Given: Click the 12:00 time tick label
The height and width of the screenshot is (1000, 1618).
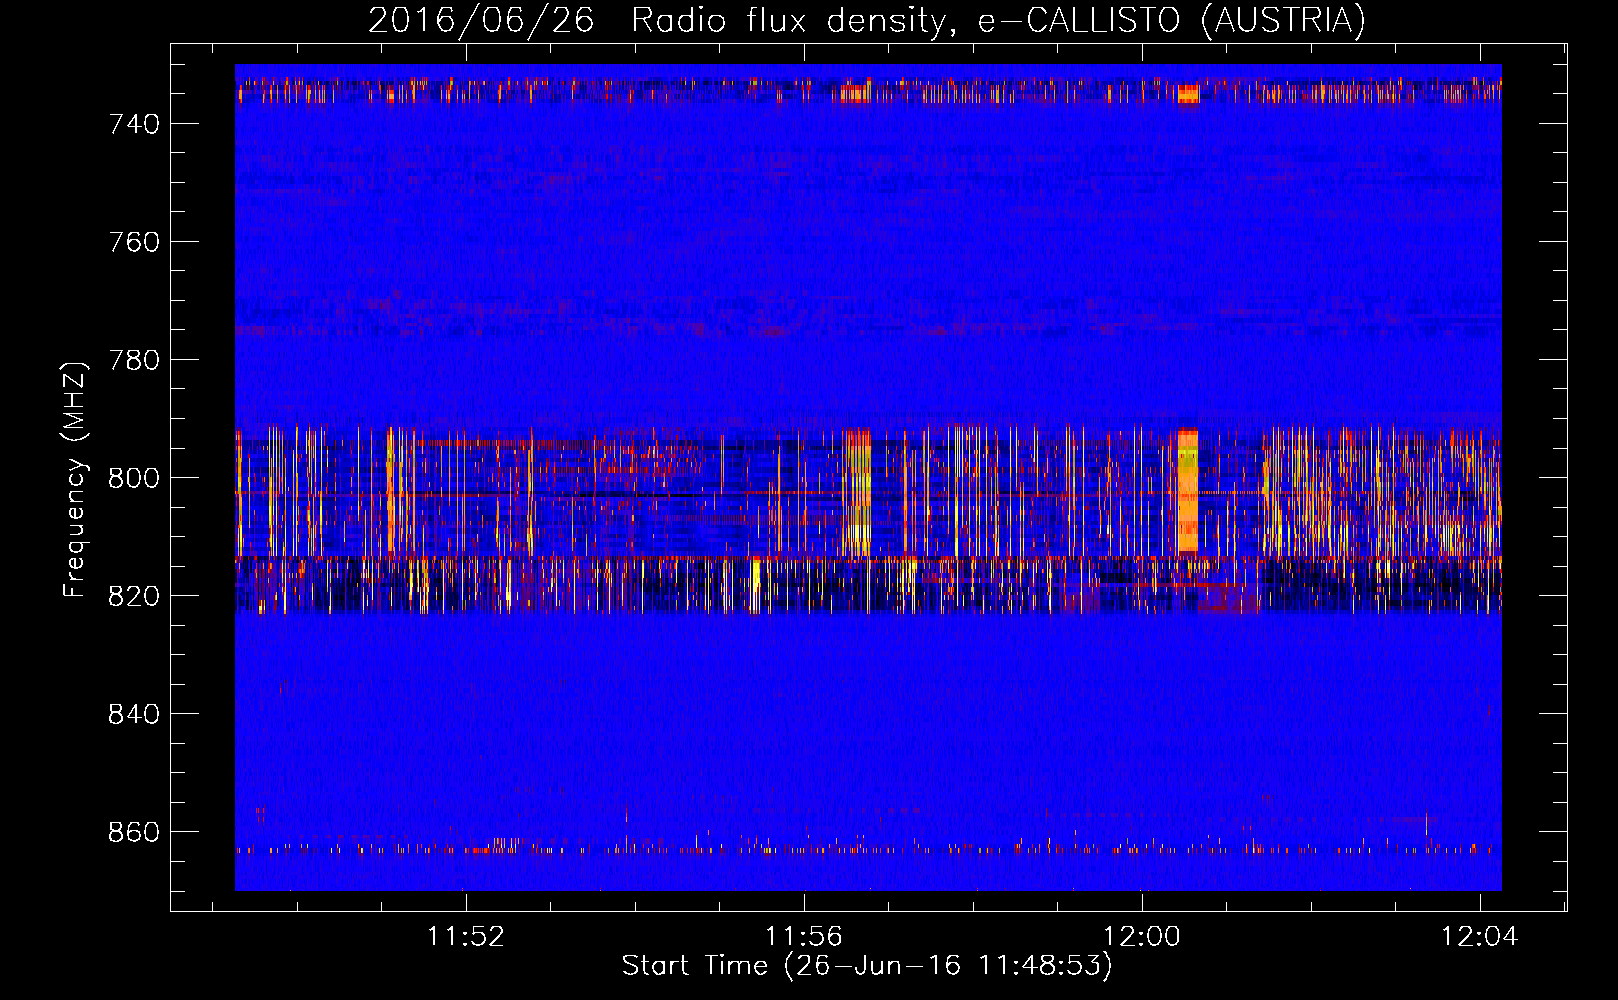Looking at the screenshot, I should [1142, 937].
